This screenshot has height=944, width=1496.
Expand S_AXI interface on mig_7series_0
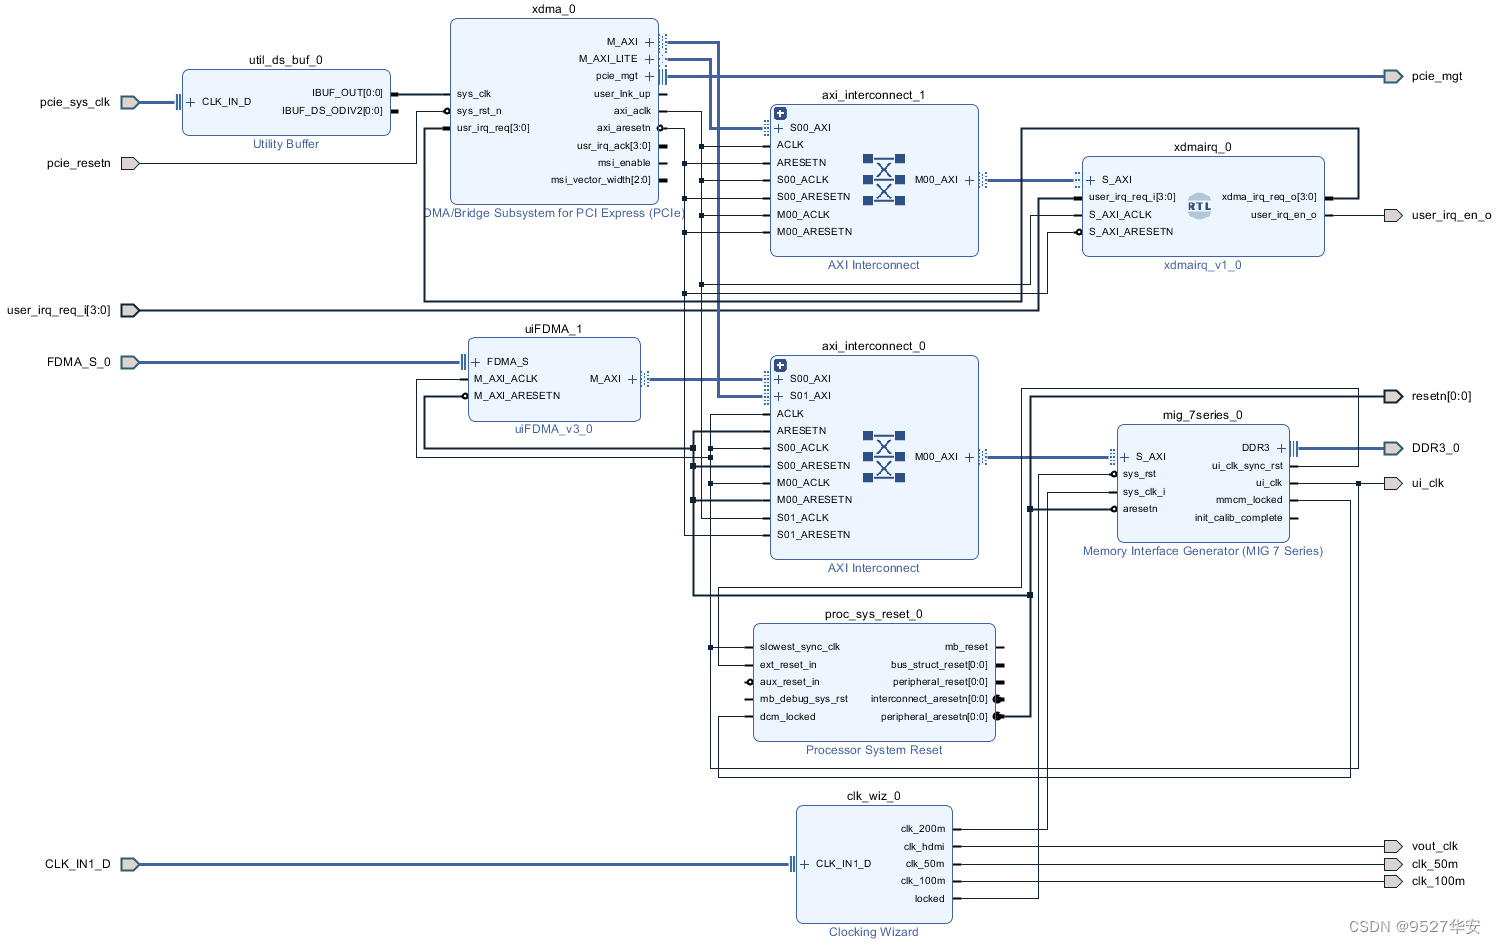[1125, 457]
